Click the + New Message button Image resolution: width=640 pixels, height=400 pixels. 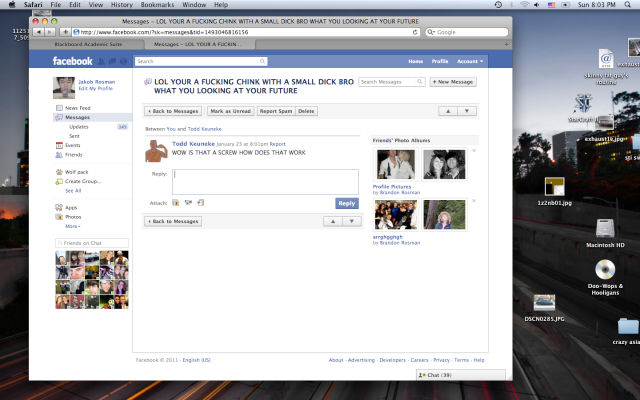click(x=453, y=82)
